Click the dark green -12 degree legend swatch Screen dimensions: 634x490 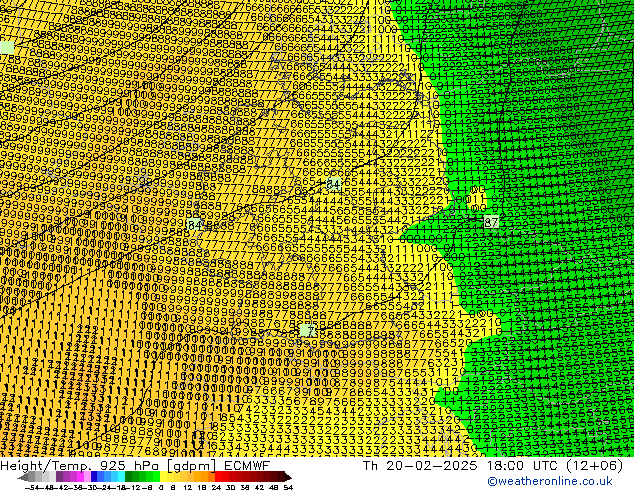(x=129, y=476)
